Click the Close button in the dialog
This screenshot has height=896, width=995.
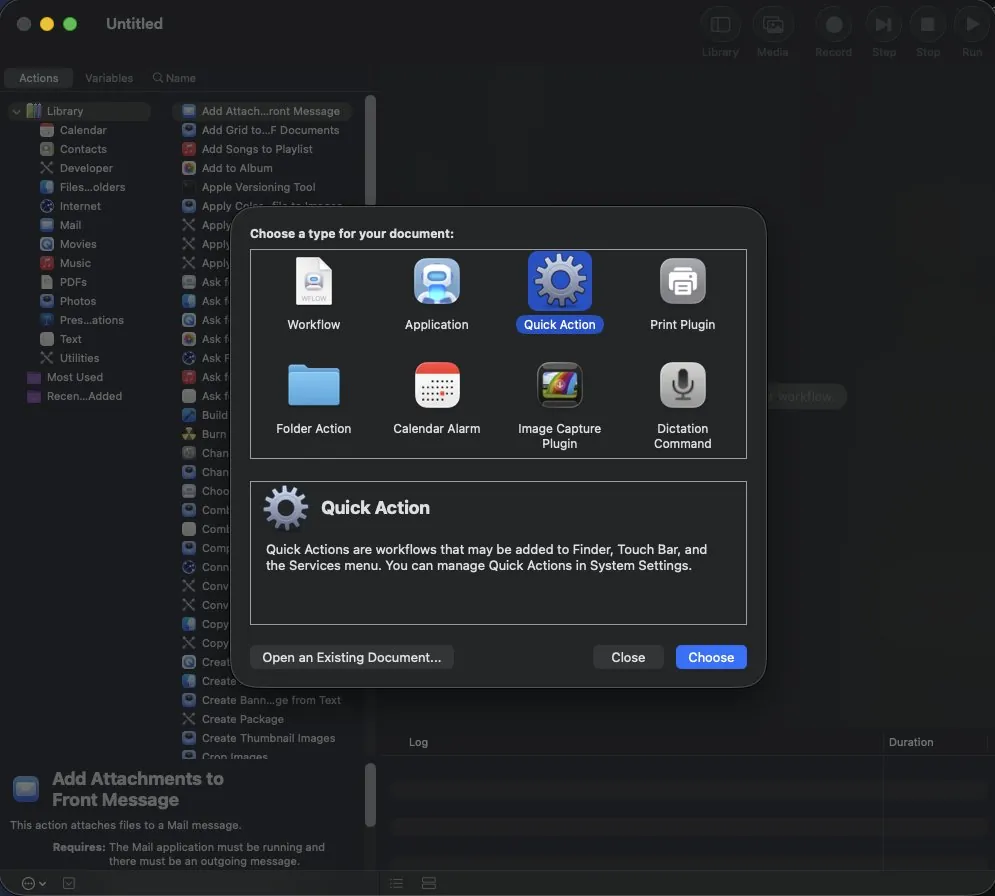628,657
